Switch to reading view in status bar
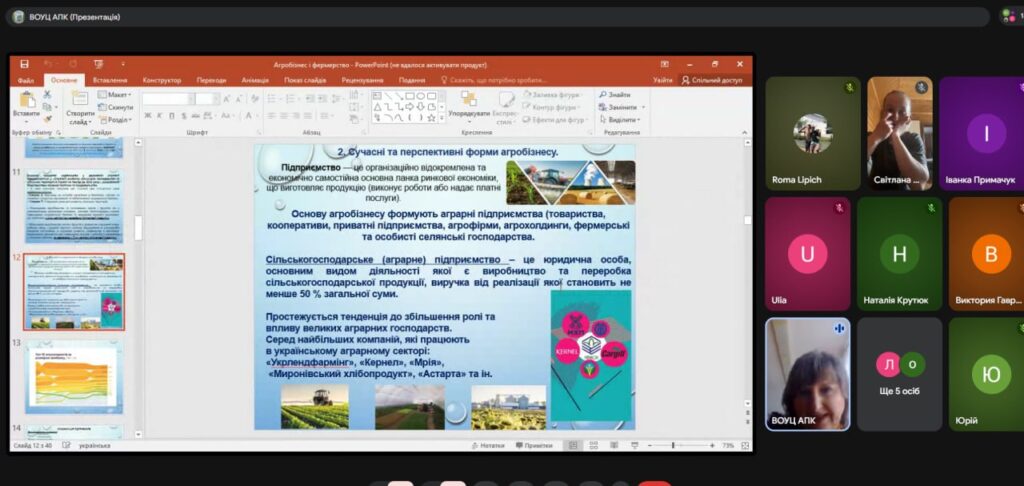Image resolution: width=1024 pixels, height=486 pixels. [x=614, y=446]
